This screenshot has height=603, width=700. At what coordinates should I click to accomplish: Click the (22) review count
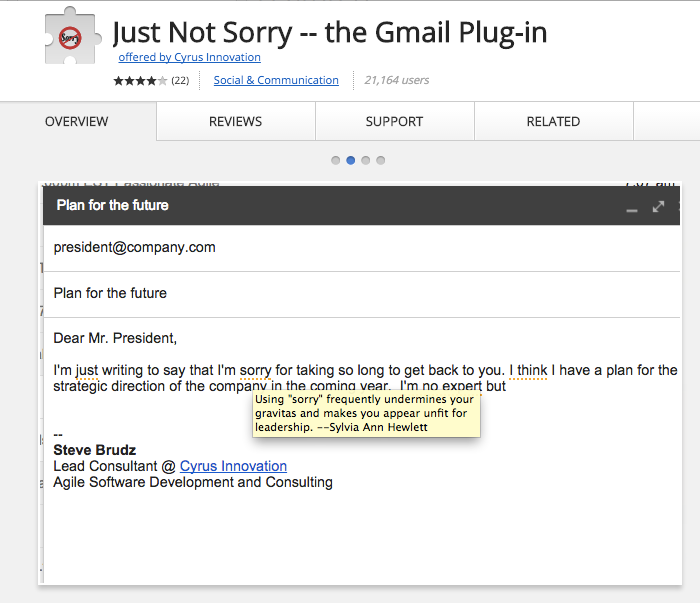[x=180, y=80]
